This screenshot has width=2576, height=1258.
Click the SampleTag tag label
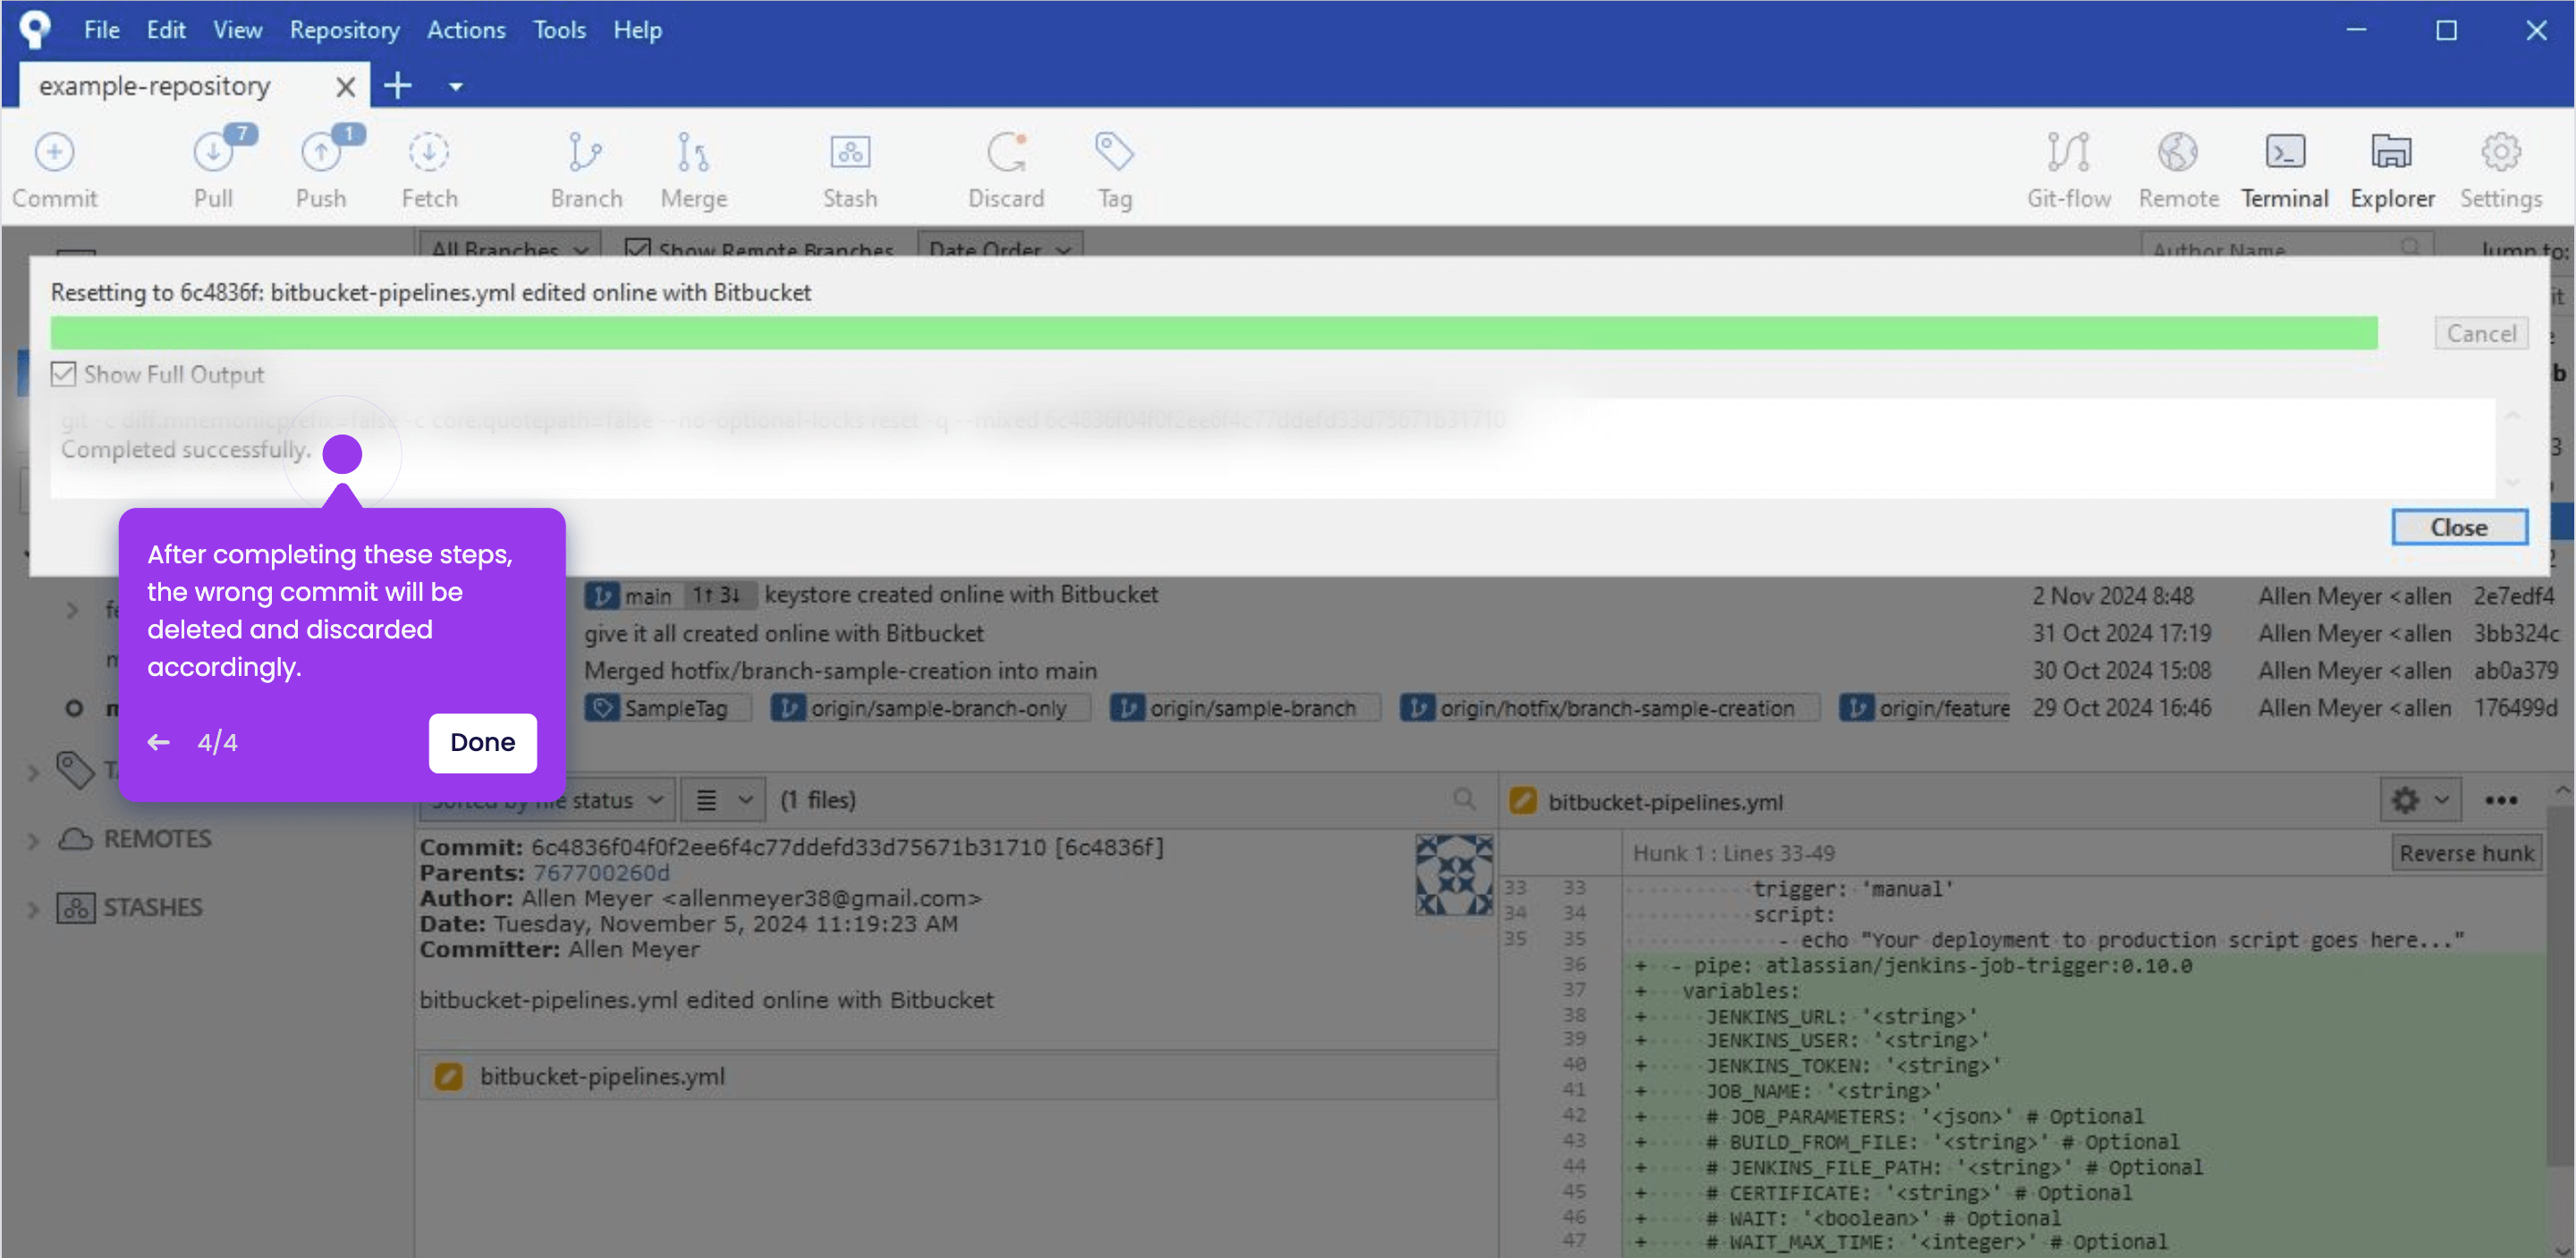[x=667, y=708]
